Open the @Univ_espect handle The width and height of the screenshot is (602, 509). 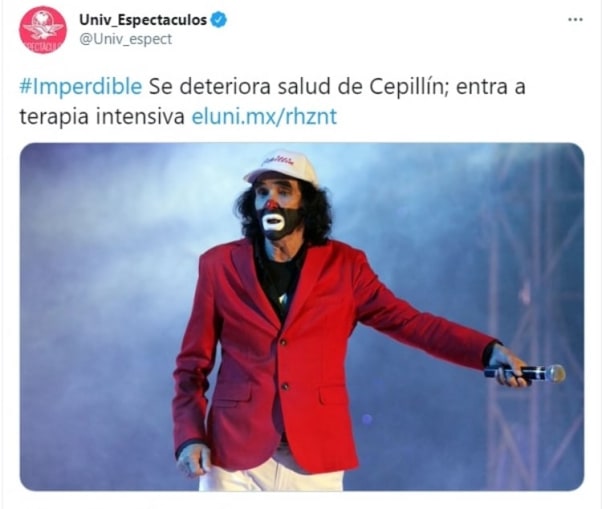tap(126, 39)
